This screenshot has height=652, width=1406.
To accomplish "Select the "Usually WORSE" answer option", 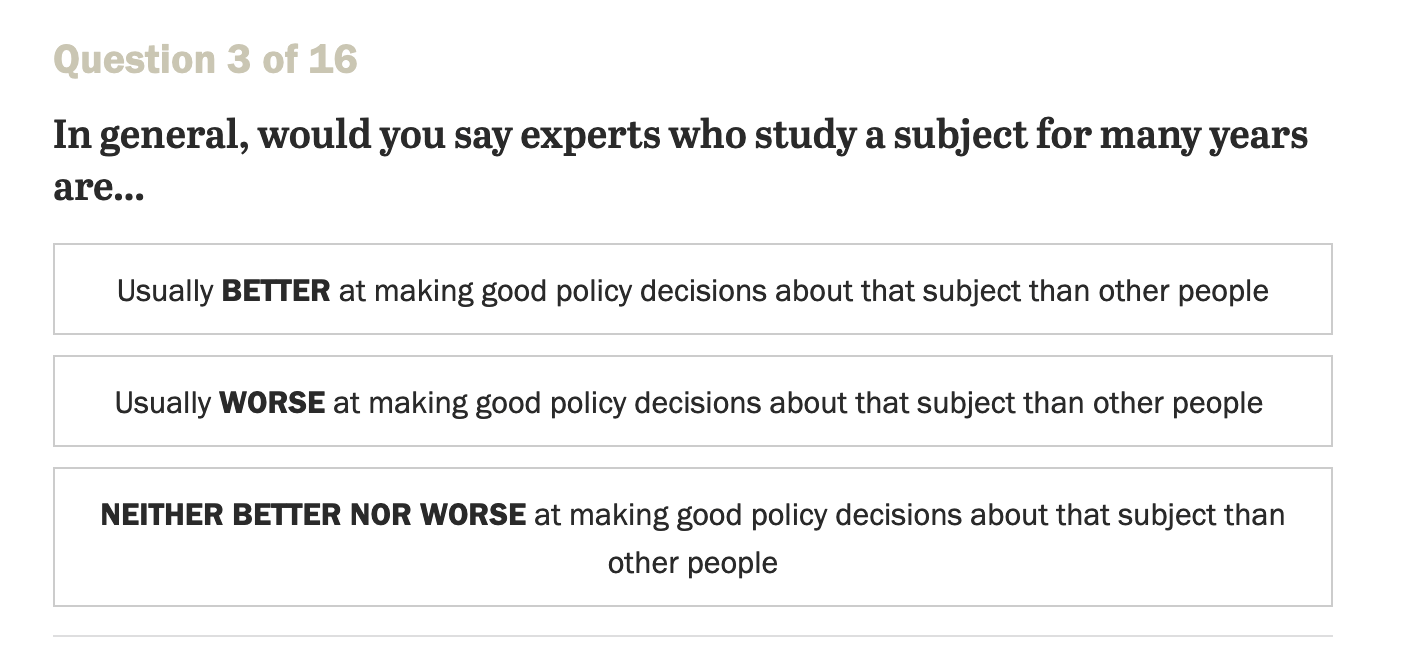I will click(x=692, y=401).
